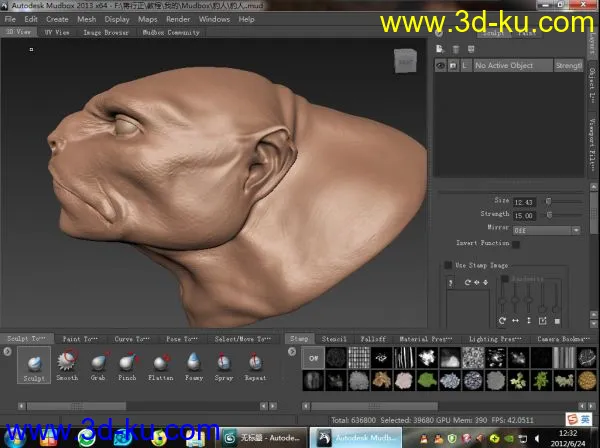Enable the Invert Function checkbox

(x=516, y=244)
